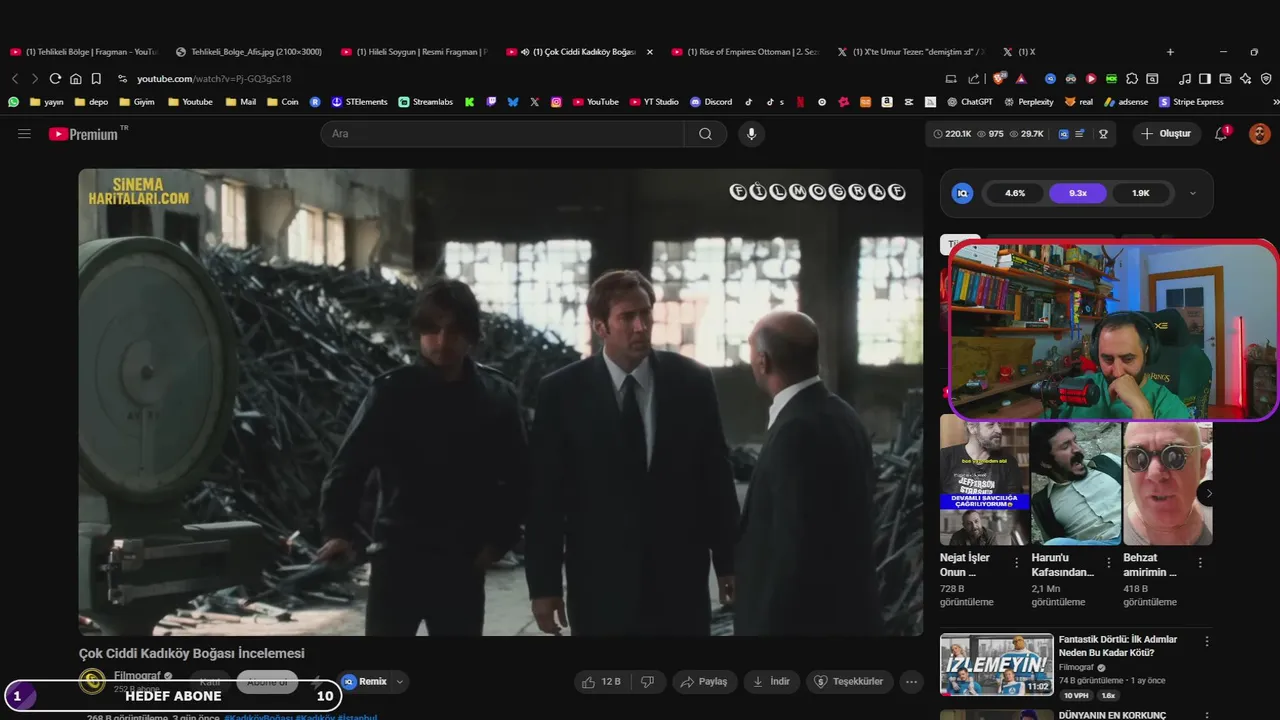Open options for Fantastik Dörtlü video
This screenshot has width=1280, height=720.
[x=1207, y=641]
